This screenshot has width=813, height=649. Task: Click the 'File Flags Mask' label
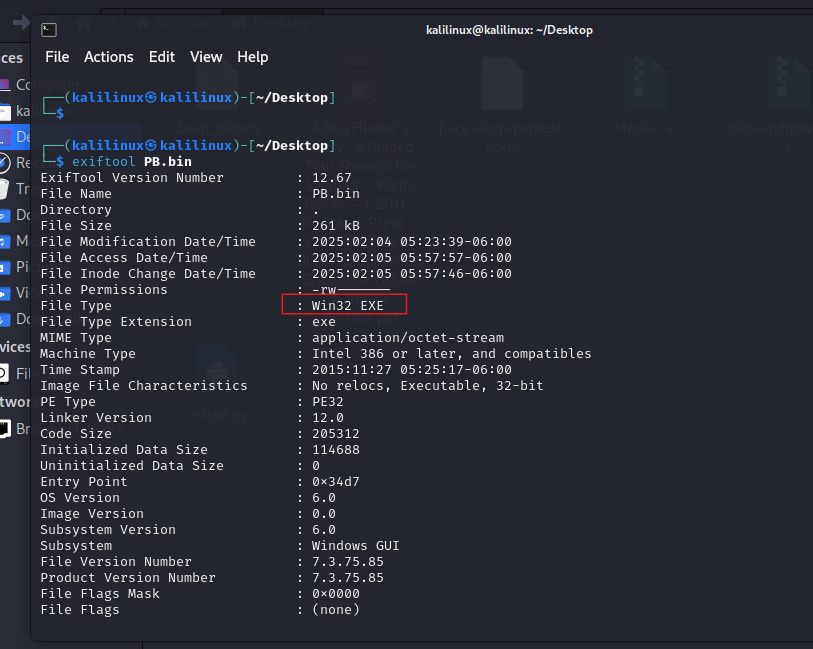click(x=100, y=594)
